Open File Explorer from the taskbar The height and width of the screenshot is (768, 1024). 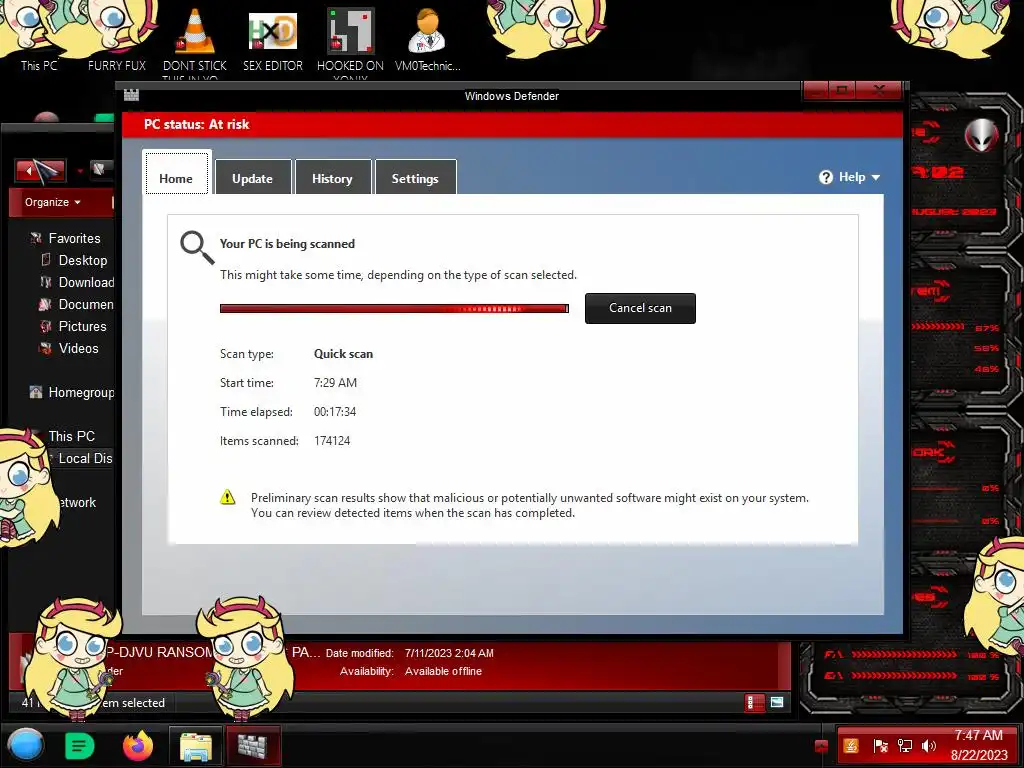click(x=195, y=746)
